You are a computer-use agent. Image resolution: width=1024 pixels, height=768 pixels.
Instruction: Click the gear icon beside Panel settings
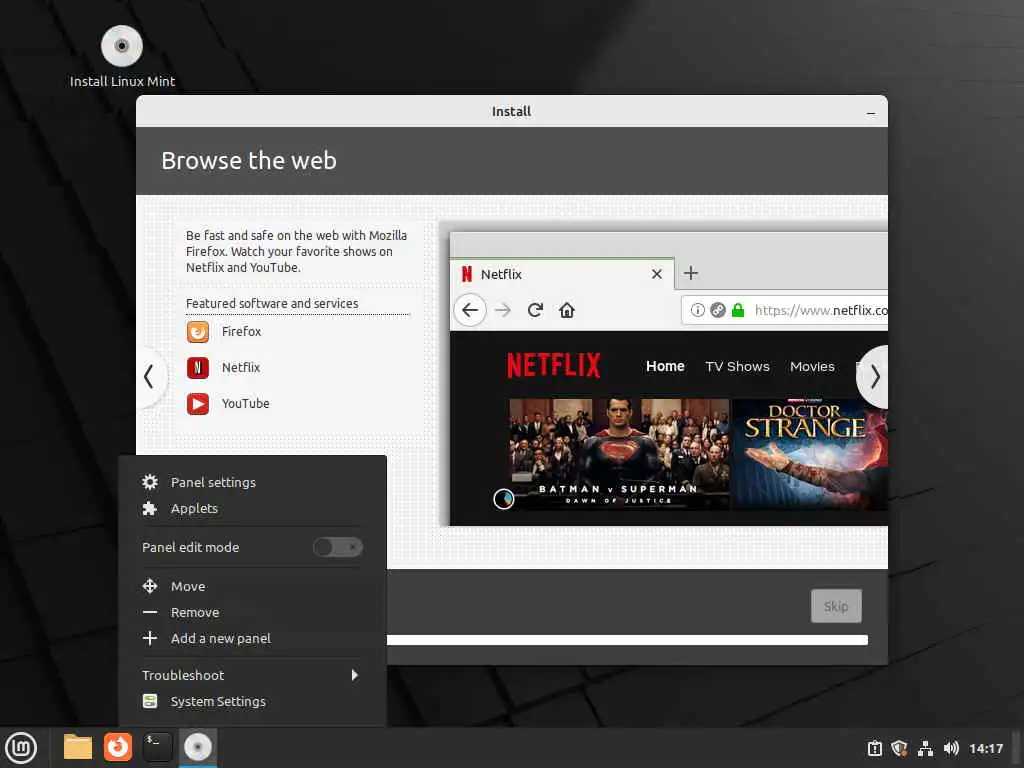tap(150, 482)
